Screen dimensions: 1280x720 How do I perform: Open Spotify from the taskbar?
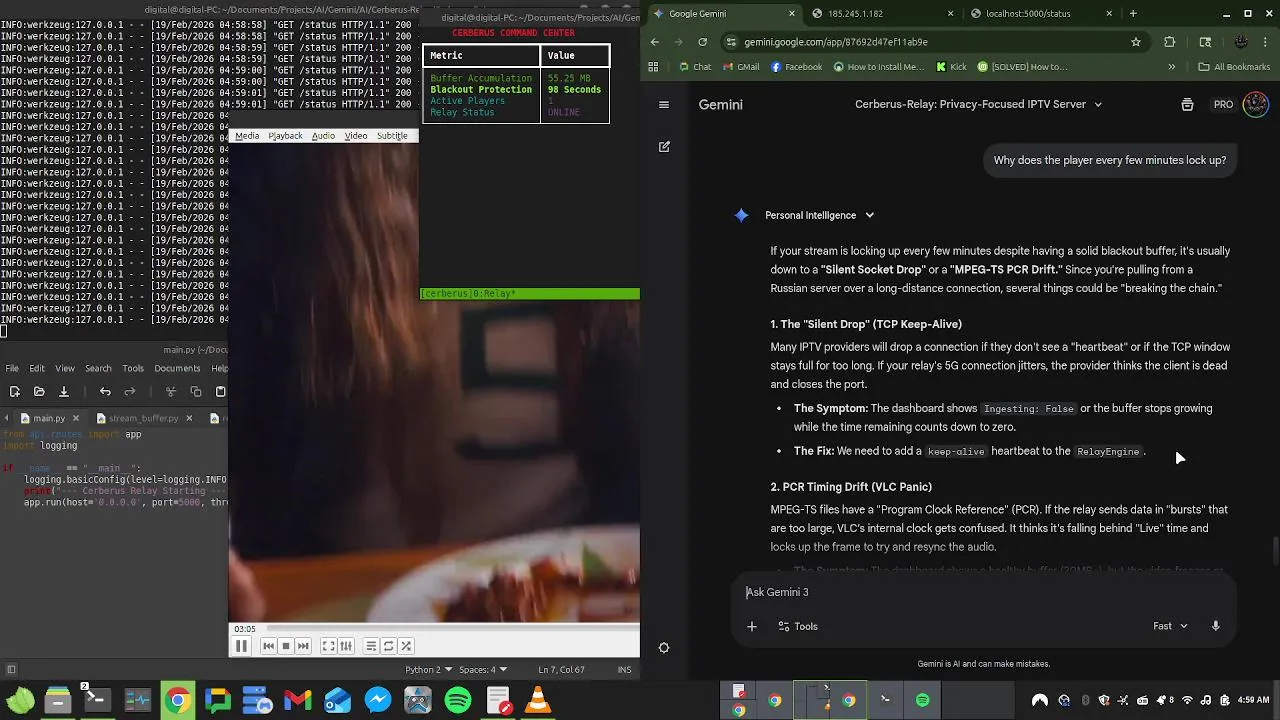(x=458, y=700)
